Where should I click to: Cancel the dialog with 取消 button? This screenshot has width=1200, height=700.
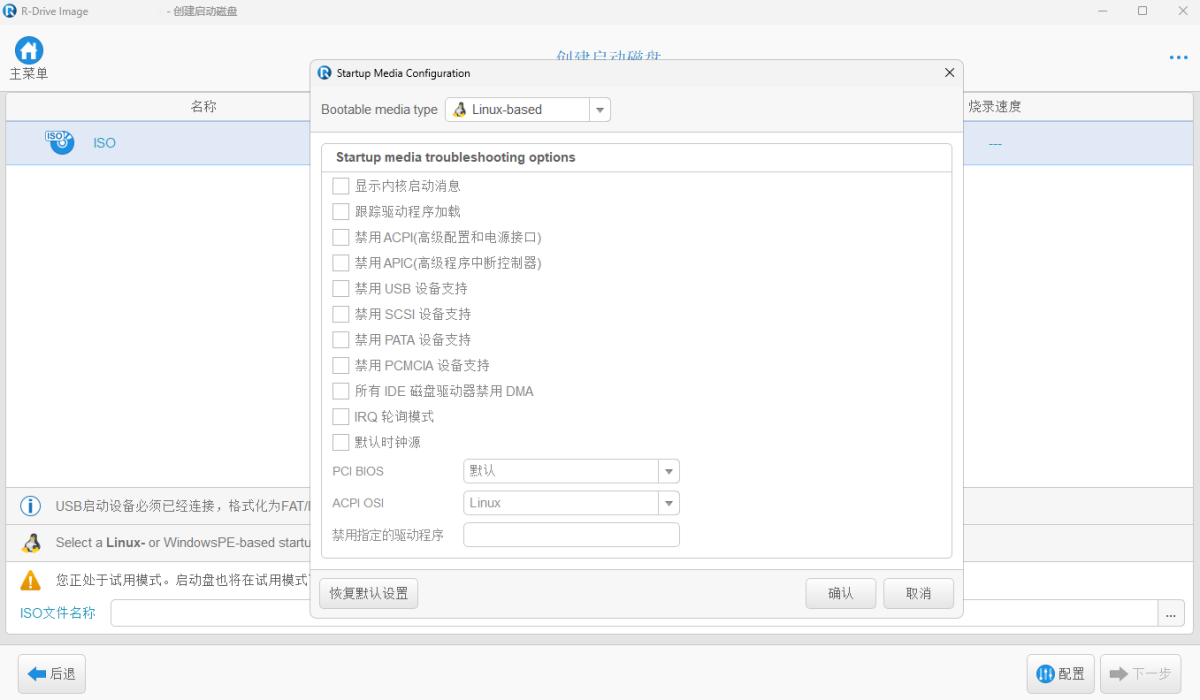click(918, 593)
